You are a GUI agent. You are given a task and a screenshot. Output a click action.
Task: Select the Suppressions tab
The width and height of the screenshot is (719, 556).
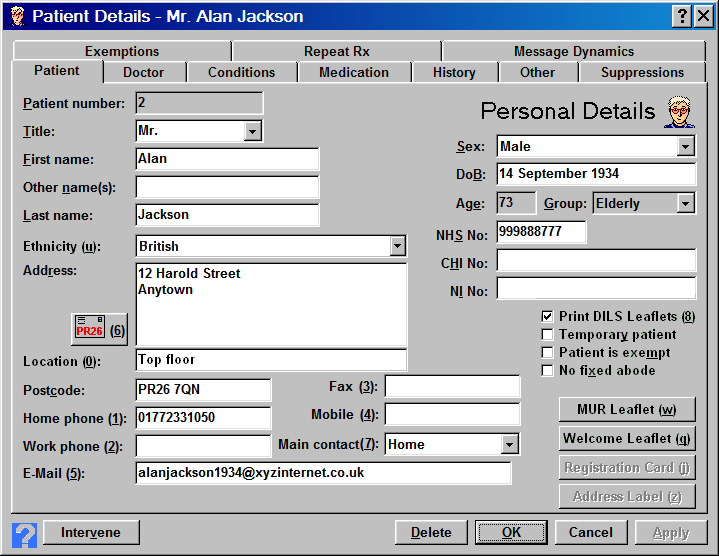coord(642,72)
